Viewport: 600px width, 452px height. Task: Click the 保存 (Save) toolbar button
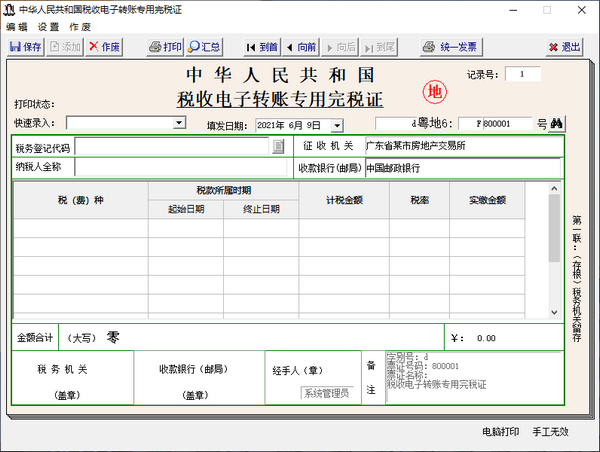25,47
